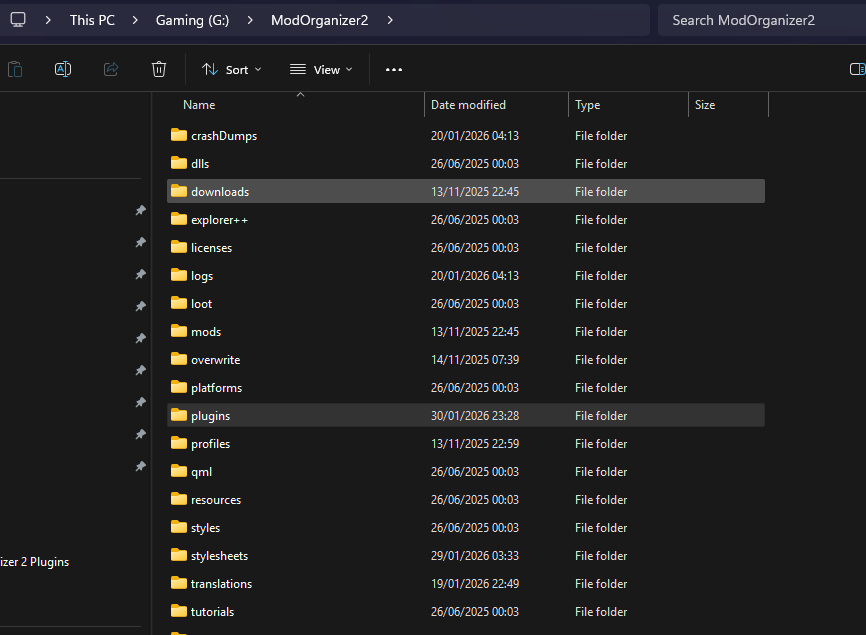The width and height of the screenshot is (866, 635).
Task: Expand the chevron after This PC
Action: coord(135,20)
